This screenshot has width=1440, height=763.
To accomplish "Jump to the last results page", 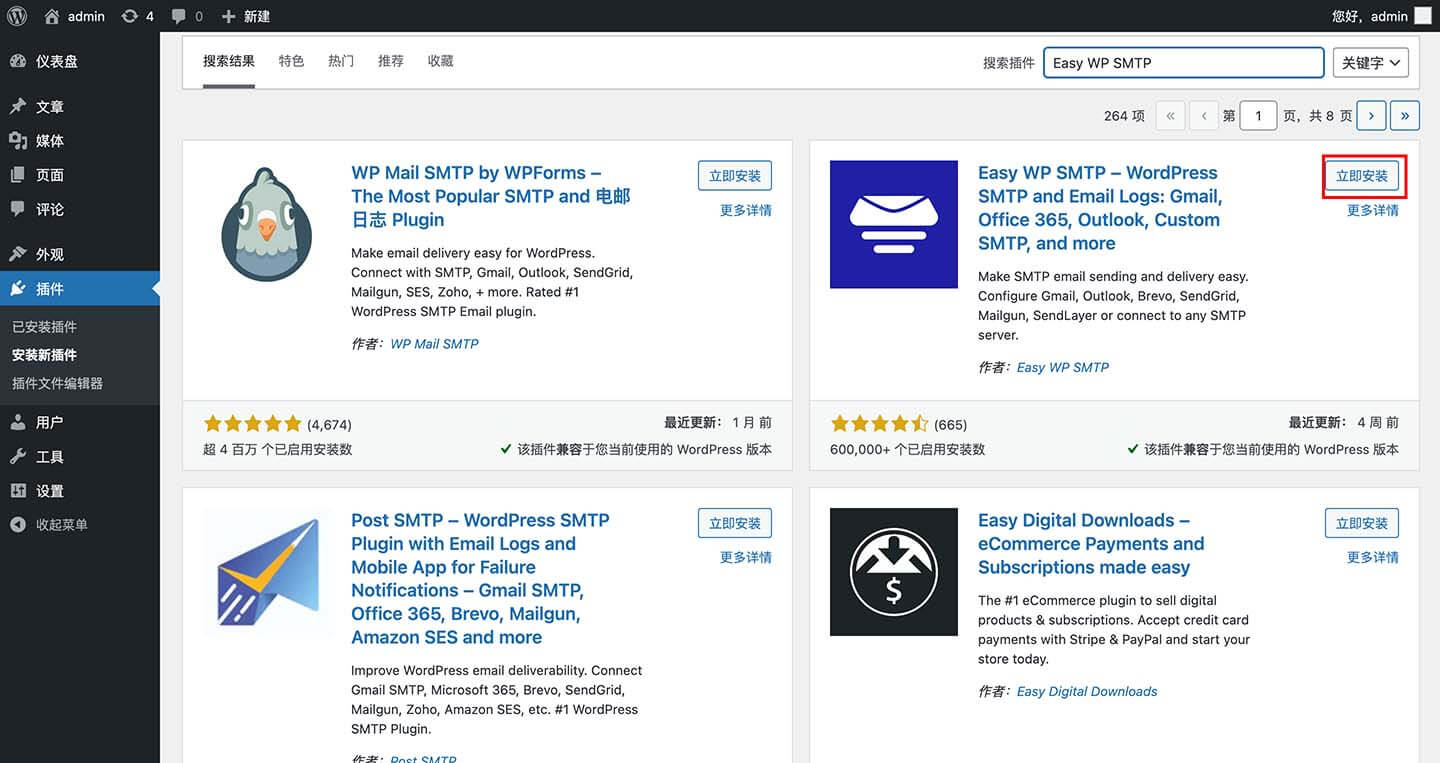I will point(1405,116).
